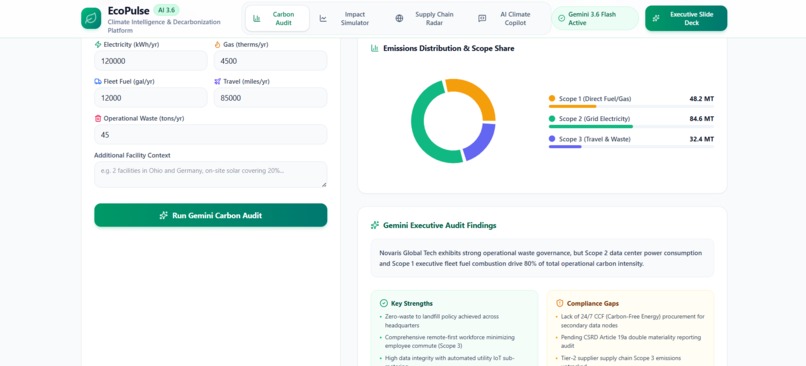Click the Impact Simulator line chart icon
Viewport: 806px width, 366px height.
click(x=323, y=19)
